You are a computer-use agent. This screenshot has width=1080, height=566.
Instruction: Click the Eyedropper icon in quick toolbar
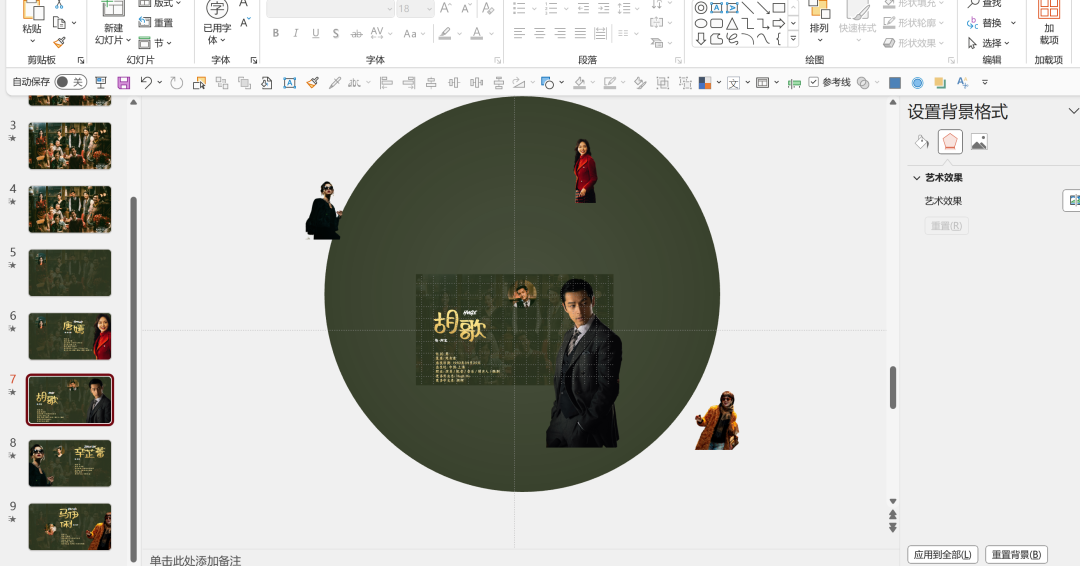(x=335, y=83)
